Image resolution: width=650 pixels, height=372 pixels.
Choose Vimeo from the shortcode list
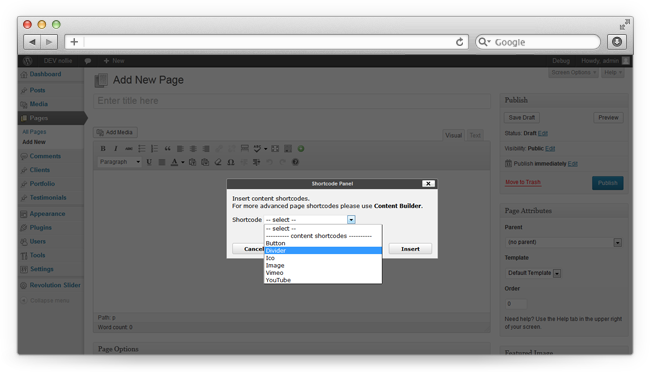pyautogui.click(x=323, y=273)
